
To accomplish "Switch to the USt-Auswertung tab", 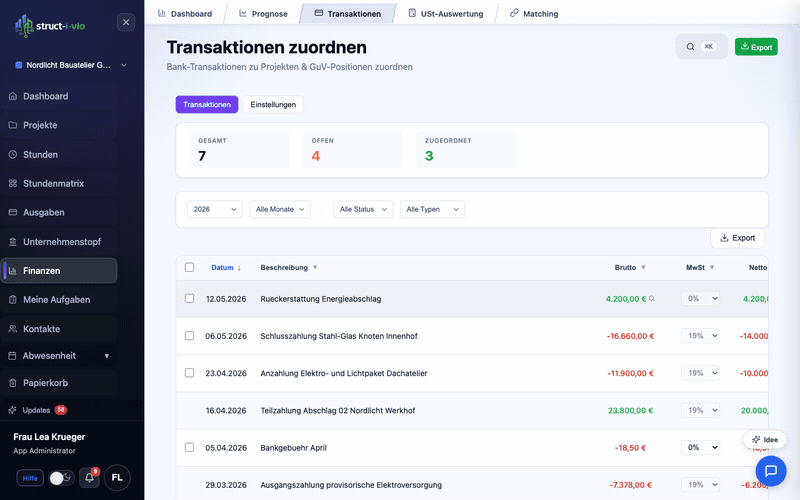I will 445,14.
